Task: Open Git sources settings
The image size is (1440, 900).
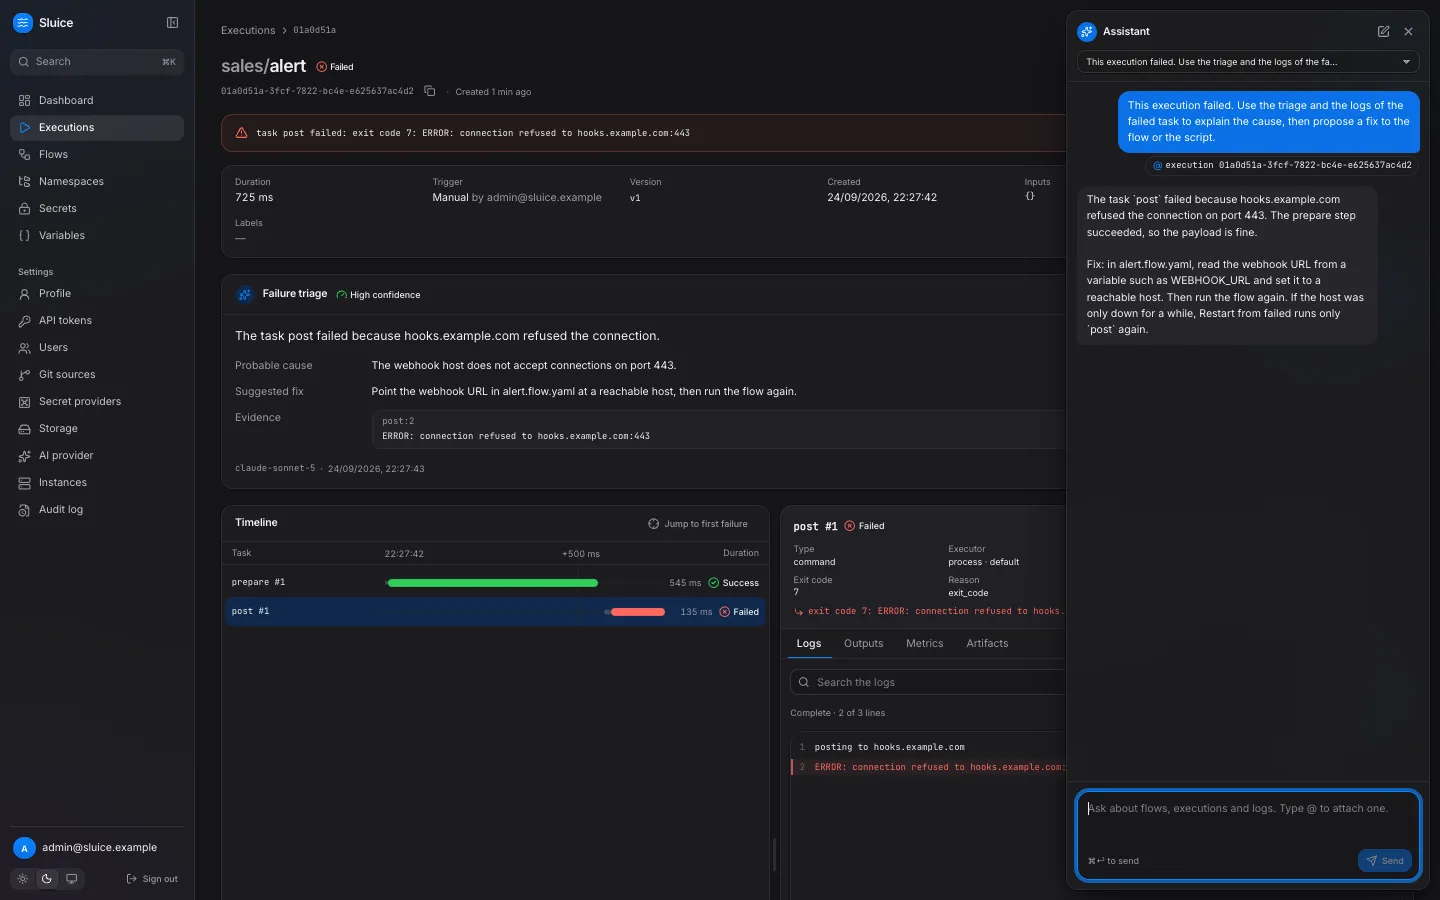Action: tap(97, 374)
